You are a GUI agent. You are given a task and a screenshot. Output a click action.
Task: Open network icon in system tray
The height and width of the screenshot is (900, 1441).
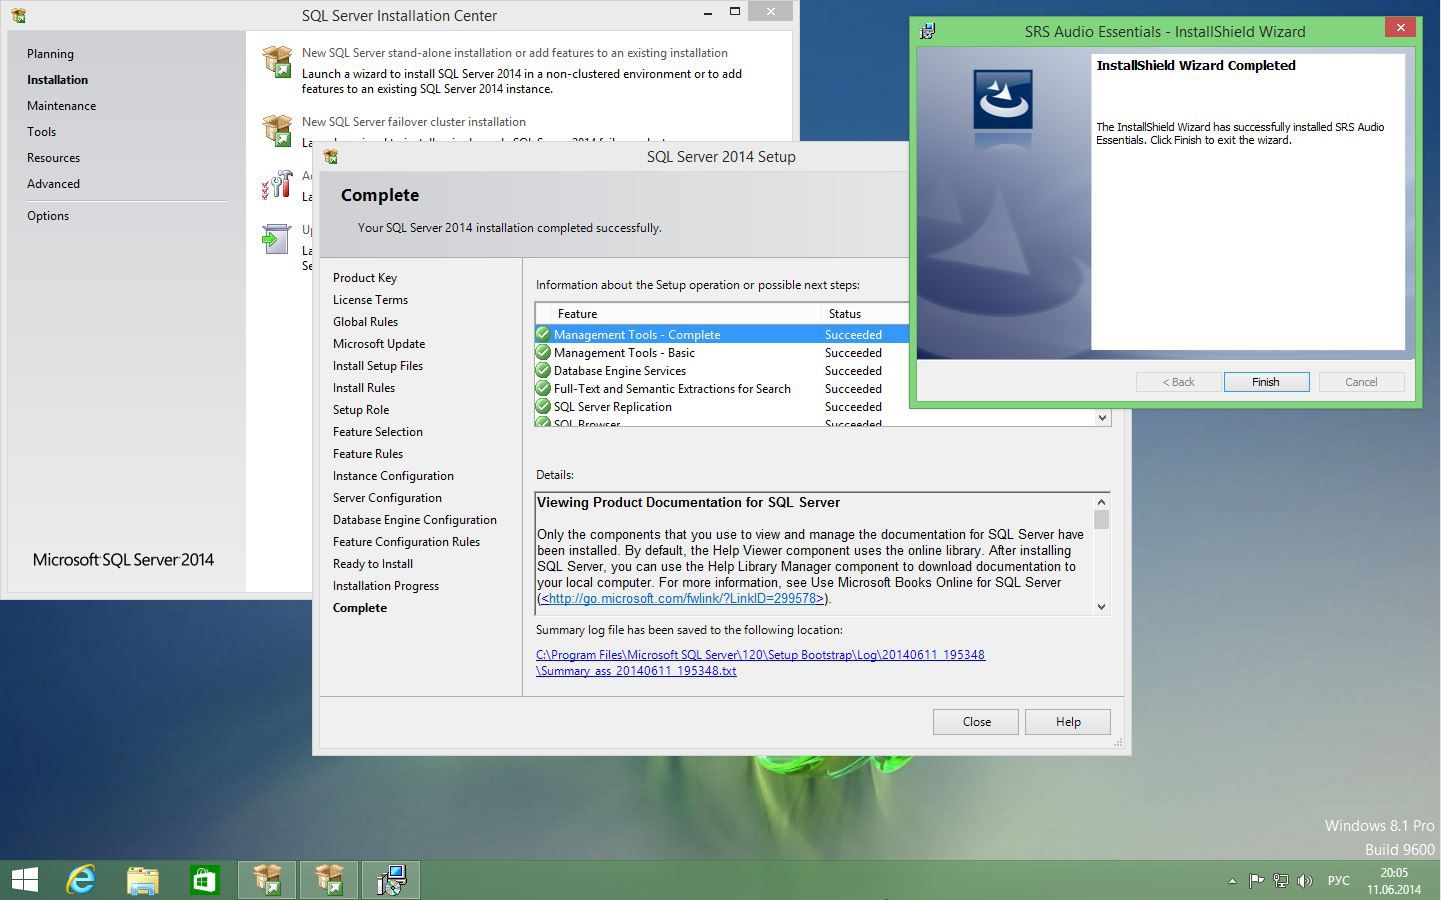pyautogui.click(x=1281, y=881)
